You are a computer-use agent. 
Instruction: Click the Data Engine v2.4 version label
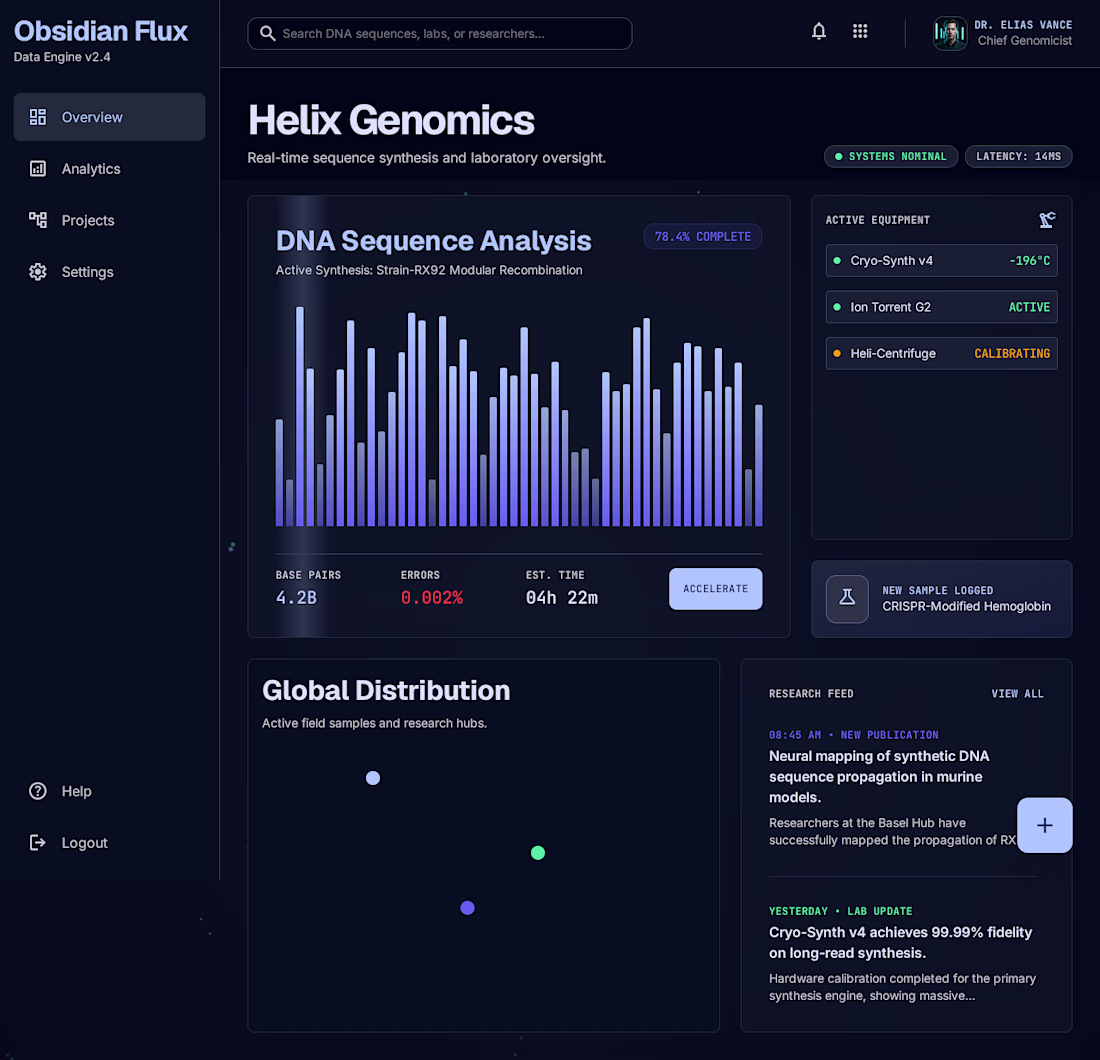click(x=62, y=58)
